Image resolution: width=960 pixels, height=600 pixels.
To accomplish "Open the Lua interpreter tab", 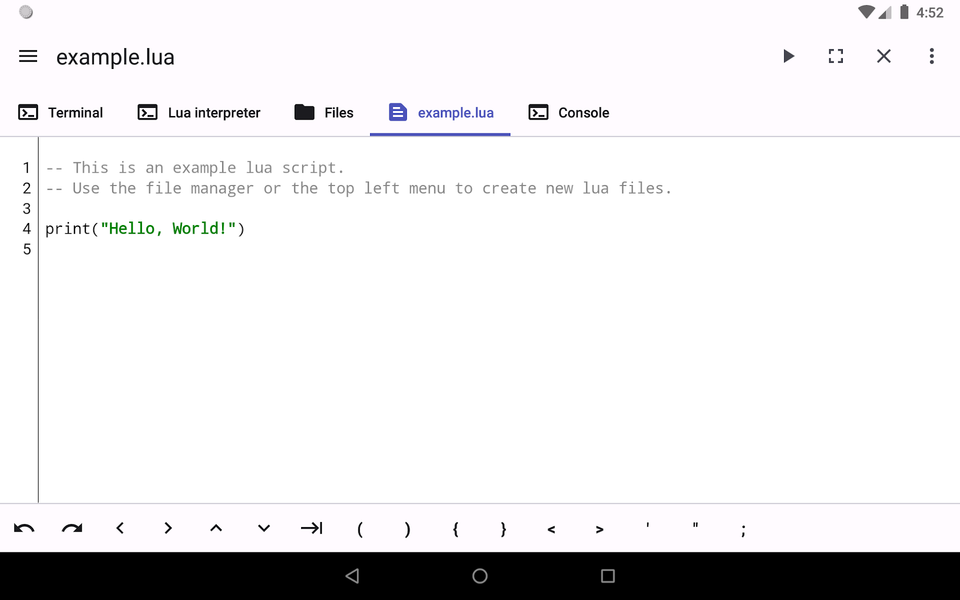I will (198, 112).
